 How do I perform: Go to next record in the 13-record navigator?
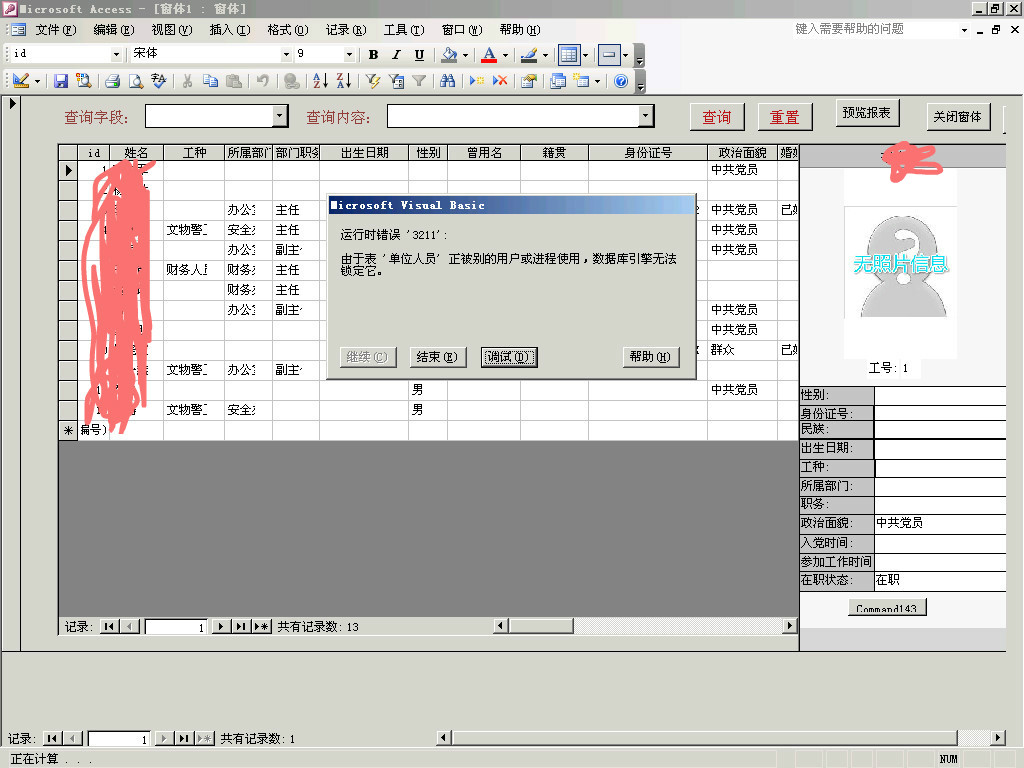pyautogui.click(x=220, y=627)
